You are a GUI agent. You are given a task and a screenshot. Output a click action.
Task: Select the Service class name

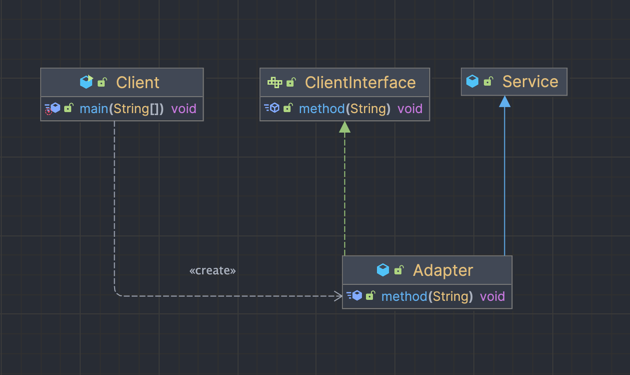tap(530, 82)
